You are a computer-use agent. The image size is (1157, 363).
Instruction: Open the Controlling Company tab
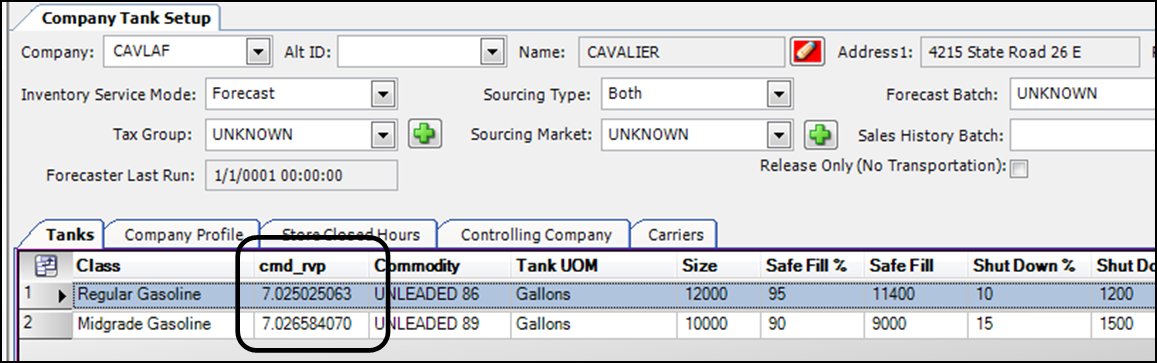coord(536,235)
